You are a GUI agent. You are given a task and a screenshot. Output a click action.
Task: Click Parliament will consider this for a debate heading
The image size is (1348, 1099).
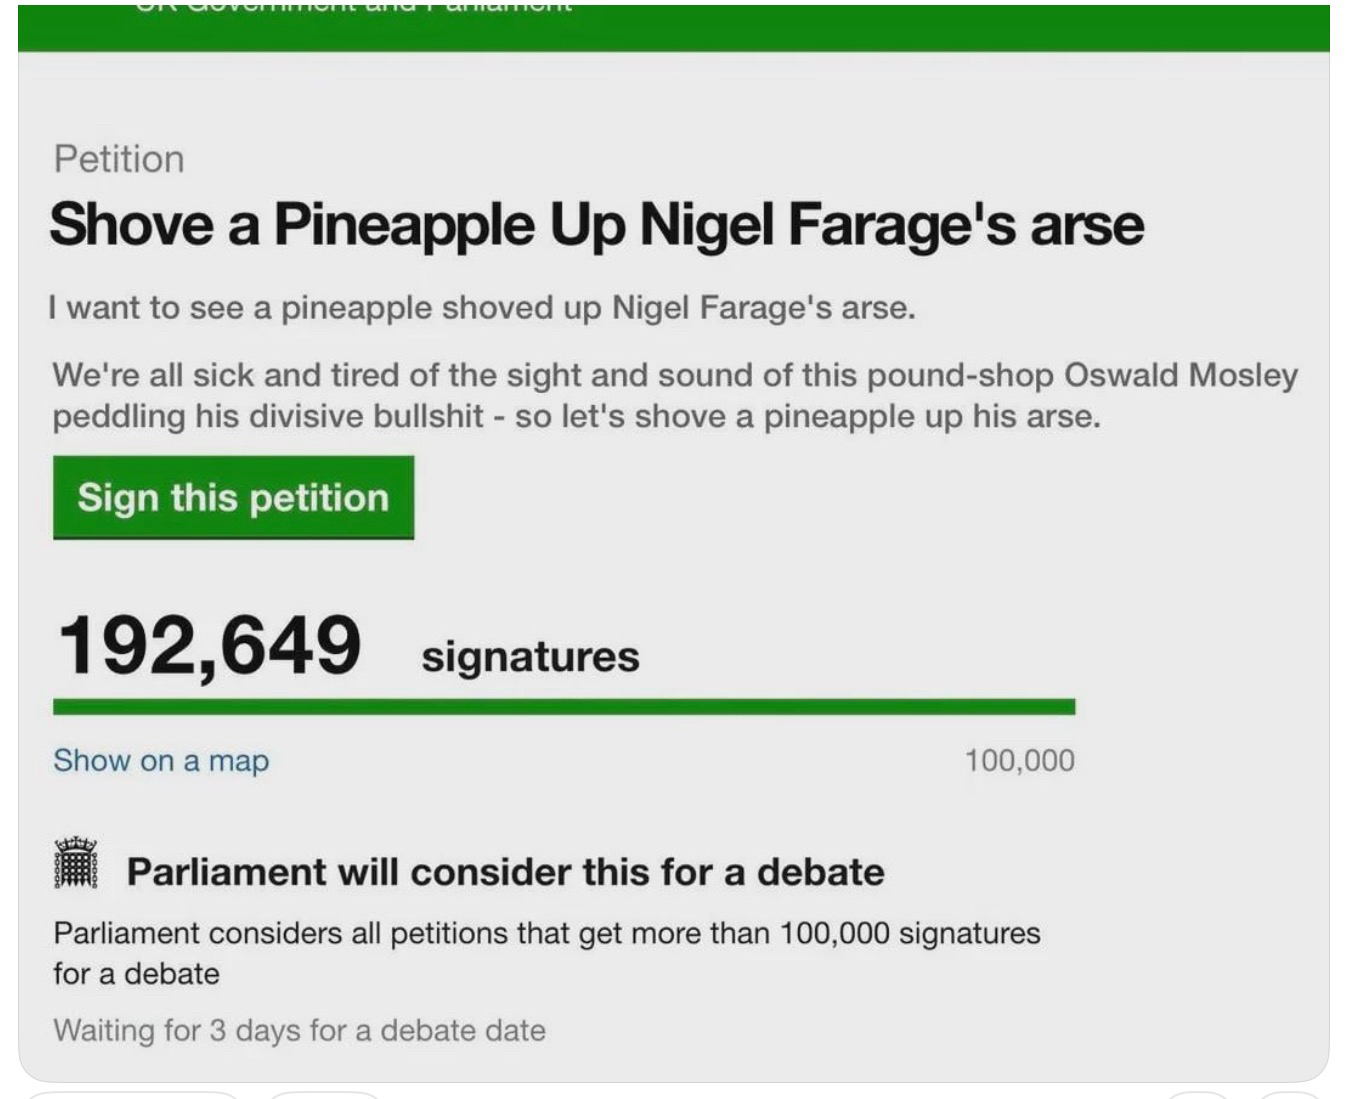point(505,872)
